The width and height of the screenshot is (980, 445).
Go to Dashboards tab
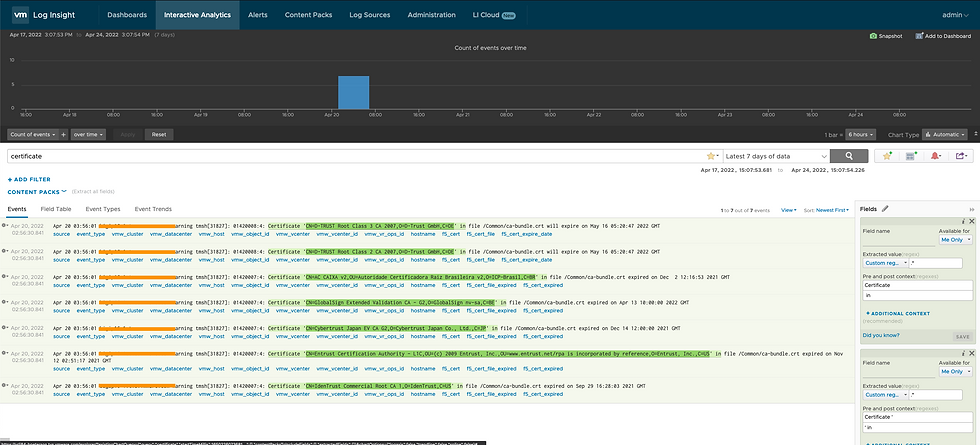127,15
